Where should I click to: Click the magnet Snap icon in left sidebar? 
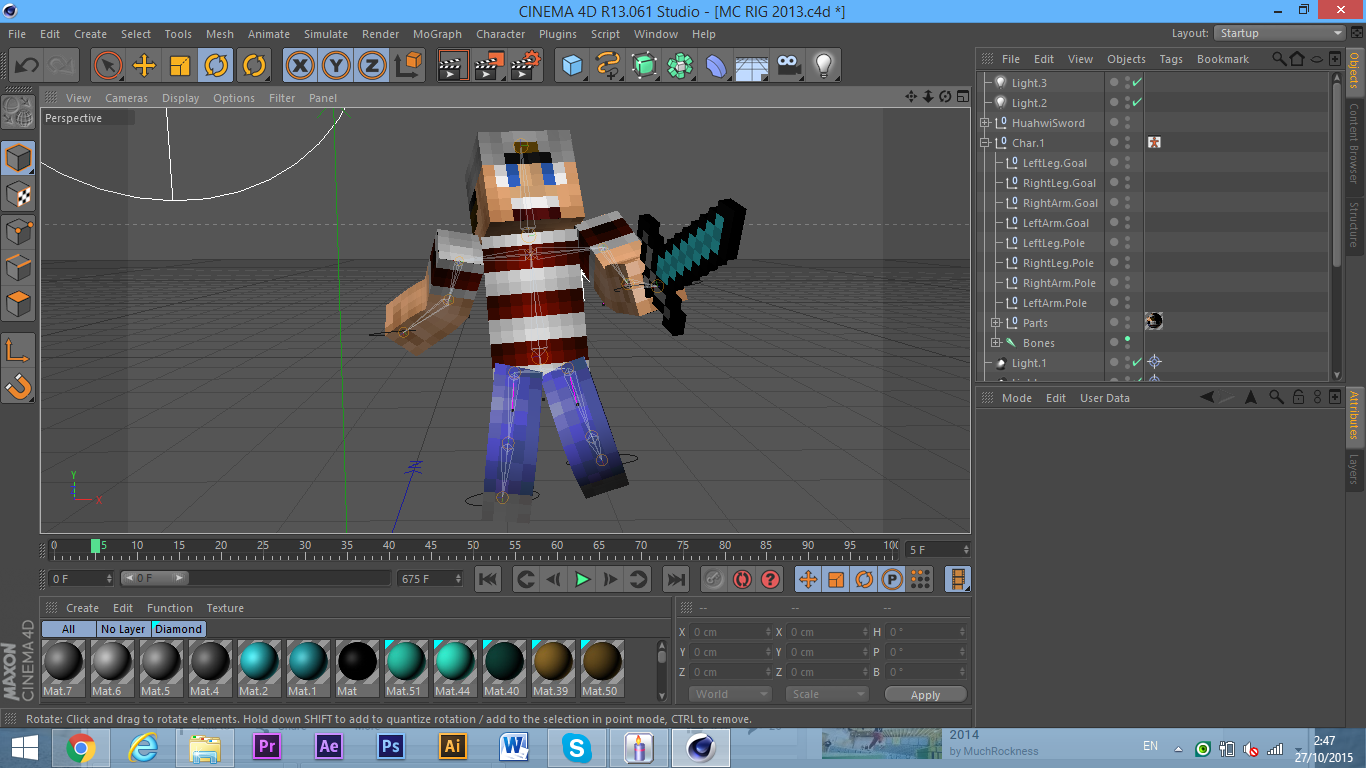18,385
